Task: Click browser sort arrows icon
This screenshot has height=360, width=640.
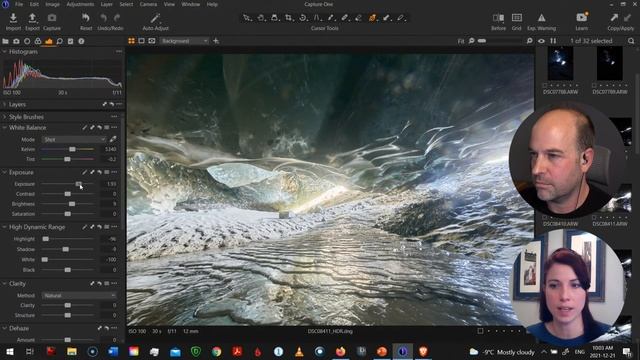Action: tap(553, 41)
